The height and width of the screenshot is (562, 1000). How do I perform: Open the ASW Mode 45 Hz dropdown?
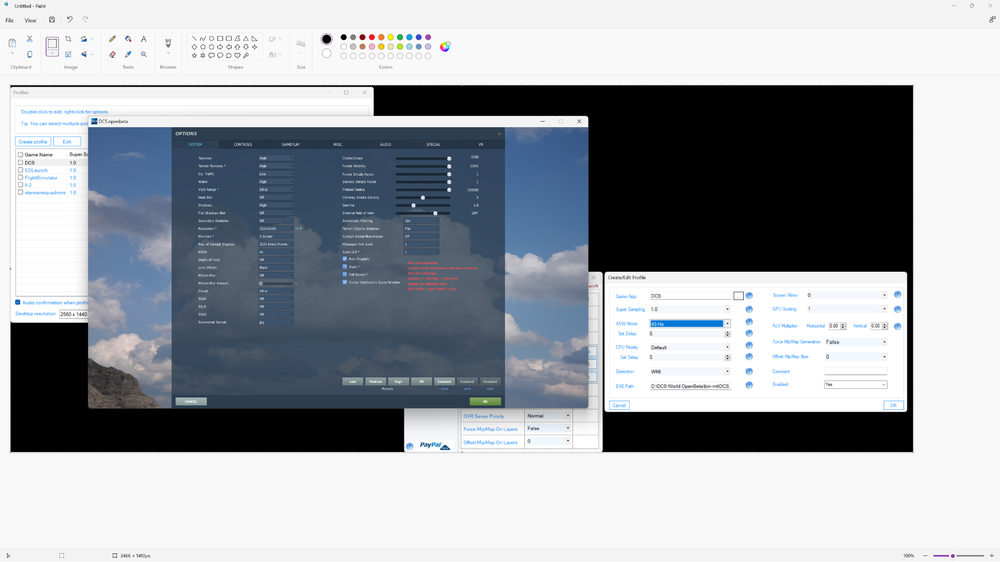[x=690, y=324]
